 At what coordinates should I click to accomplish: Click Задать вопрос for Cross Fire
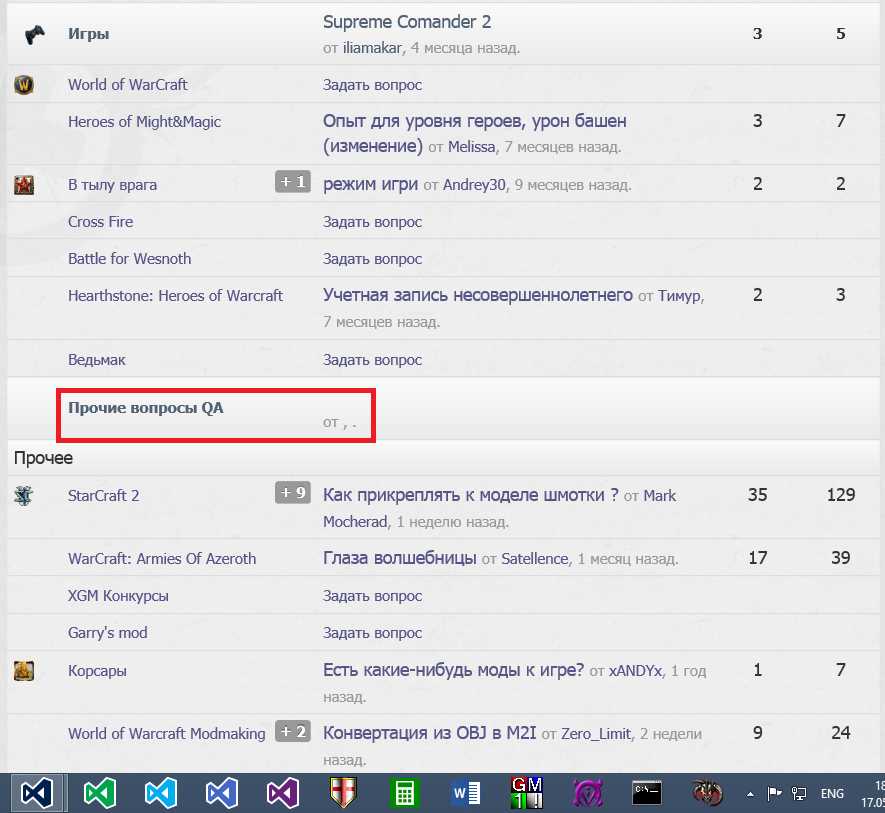click(x=373, y=222)
